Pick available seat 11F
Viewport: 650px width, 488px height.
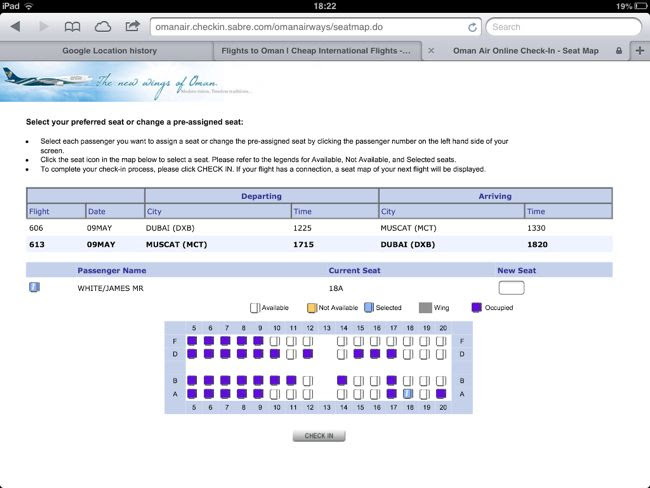(x=291, y=341)
